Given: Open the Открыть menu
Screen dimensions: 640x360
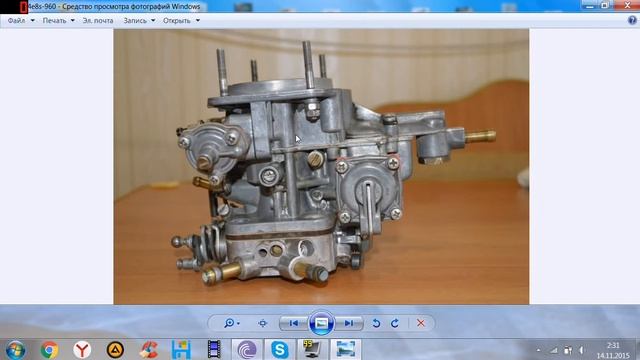Looking at the screenshot, I should (x=177, y=20).
